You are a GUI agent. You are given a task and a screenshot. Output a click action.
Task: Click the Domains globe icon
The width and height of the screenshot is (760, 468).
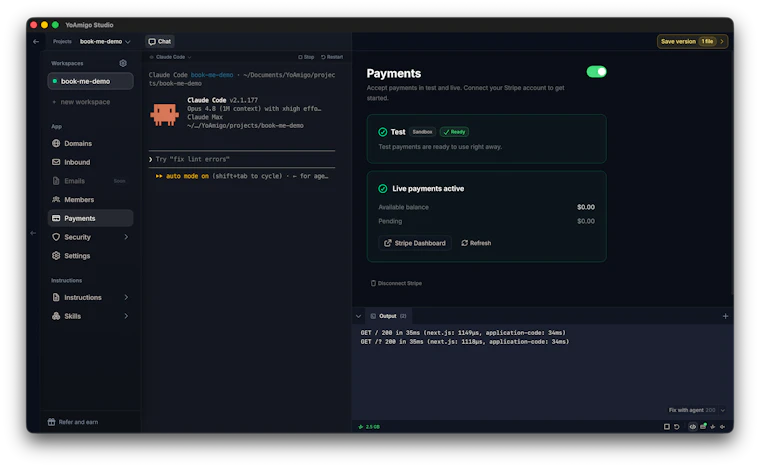[56, 143]
